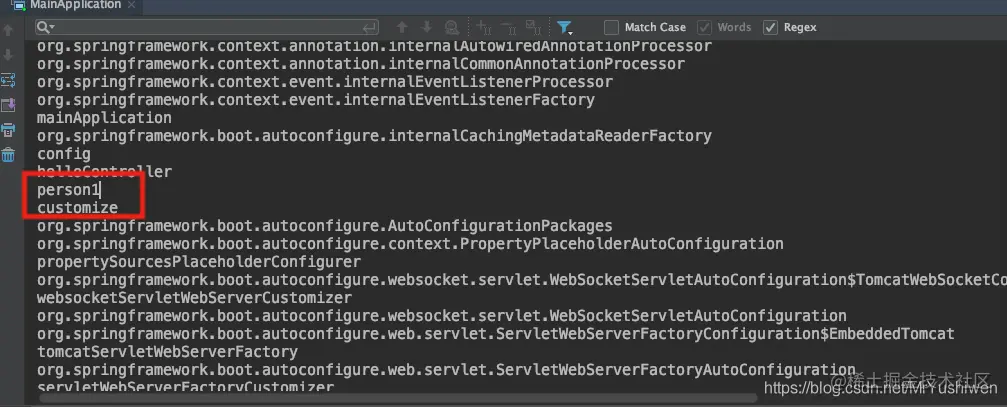The height and width of the screenshot is (407, 1007).
Task: Enable the Match Case checkbox
Action: (x=611, y=28)
